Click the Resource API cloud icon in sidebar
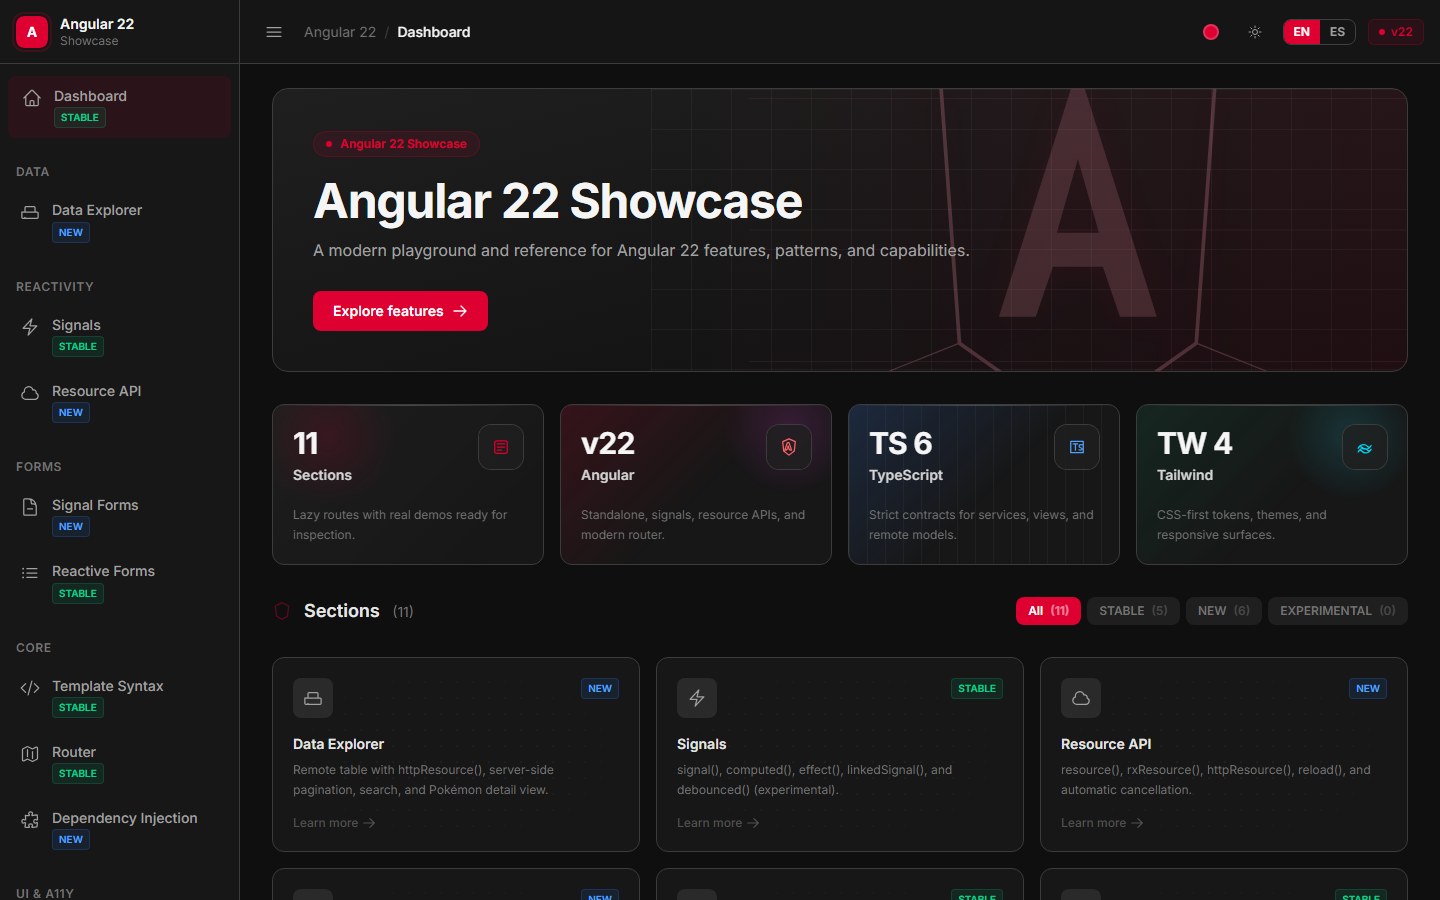 30,393
